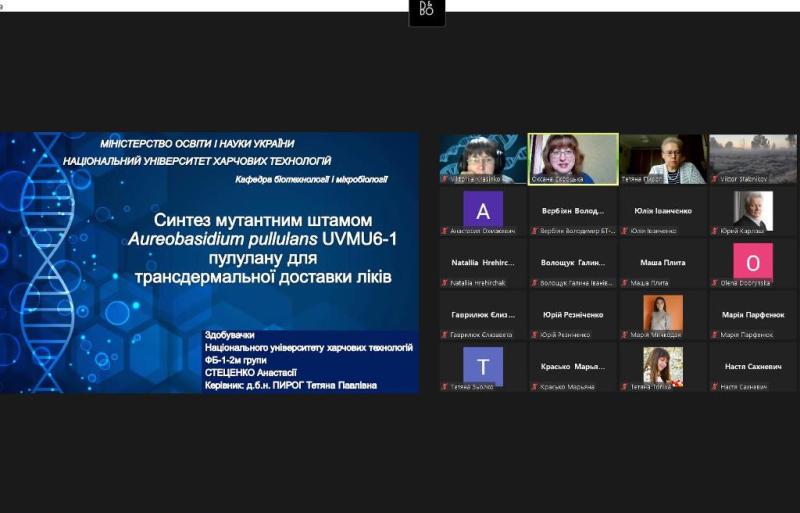Select the Юлія Іванченко participant tile
The image size is (800, 513).
[663, 212]
